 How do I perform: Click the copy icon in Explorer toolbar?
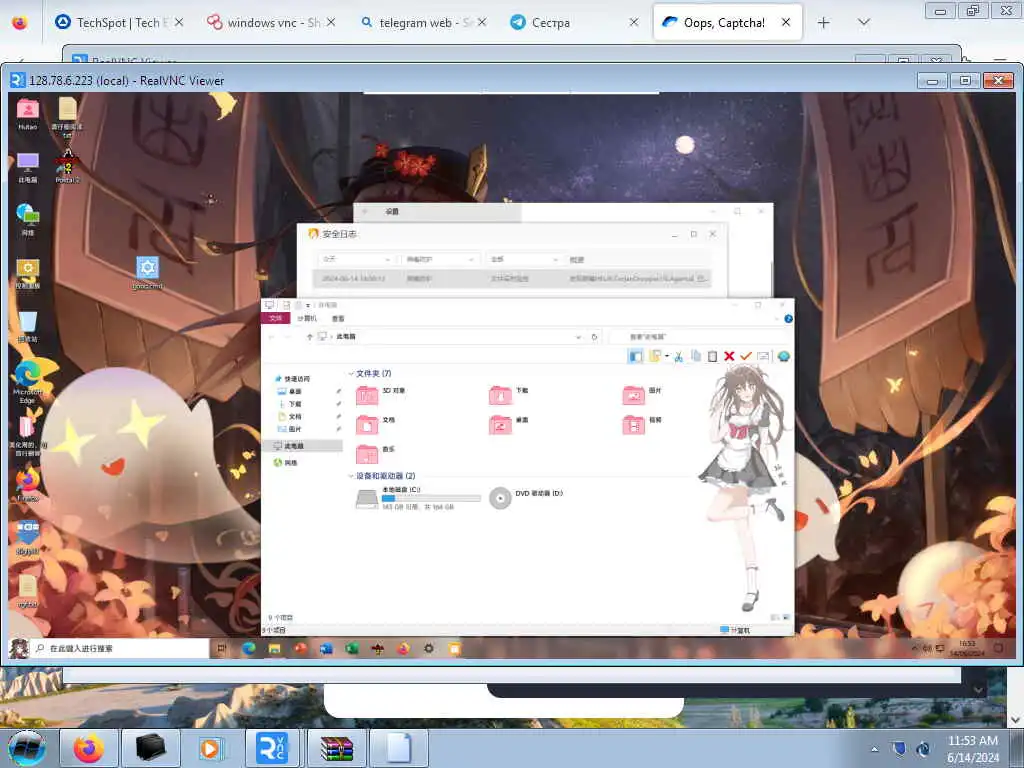click(696, 356)
